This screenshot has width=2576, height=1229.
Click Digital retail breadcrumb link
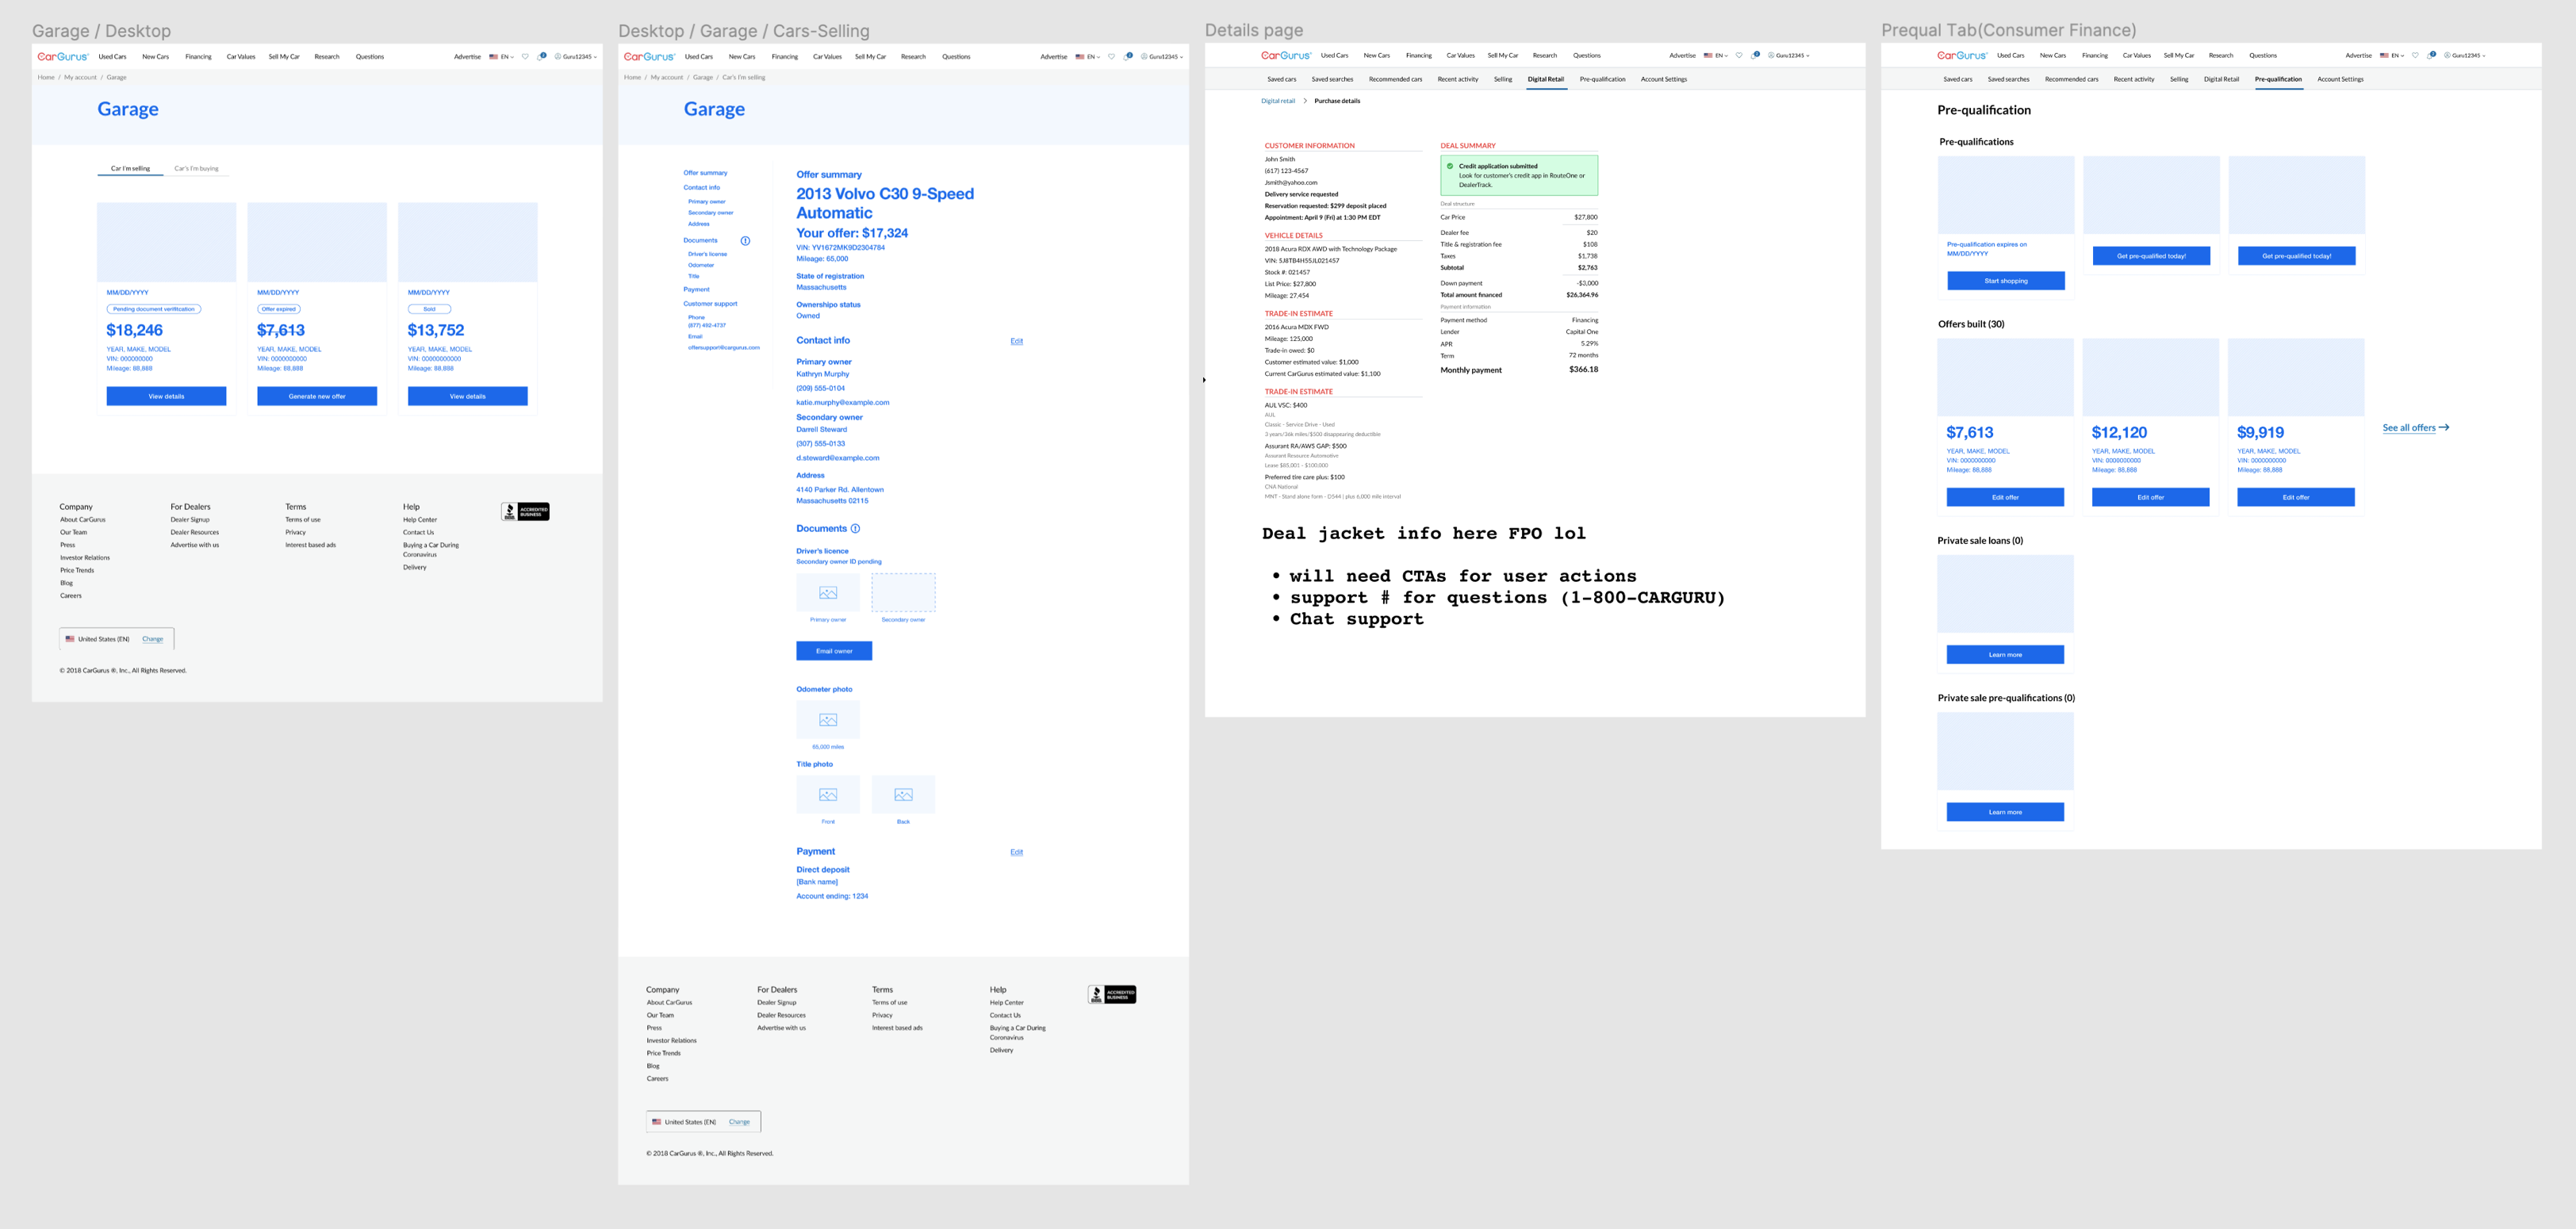pos(1277,101)
